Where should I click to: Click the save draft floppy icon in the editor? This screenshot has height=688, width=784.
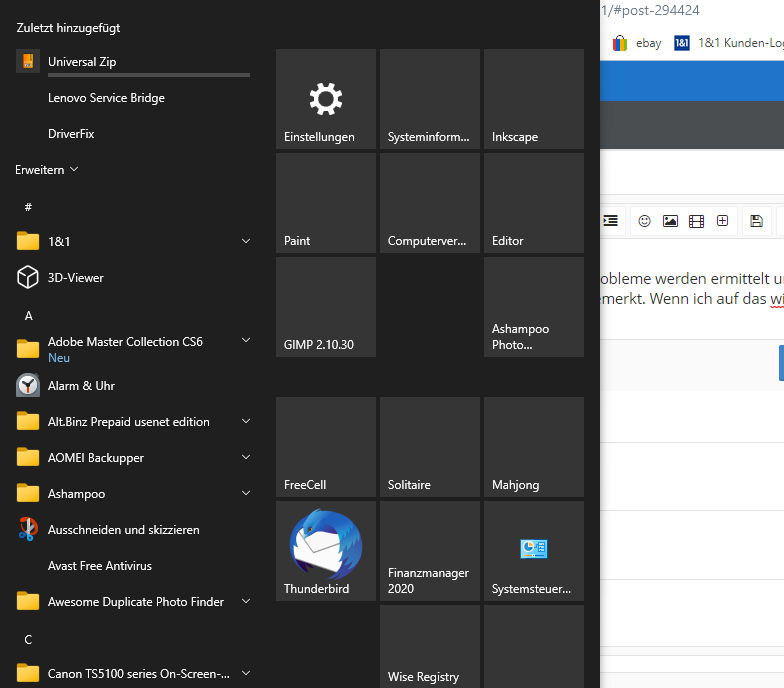tap(756, 221)
